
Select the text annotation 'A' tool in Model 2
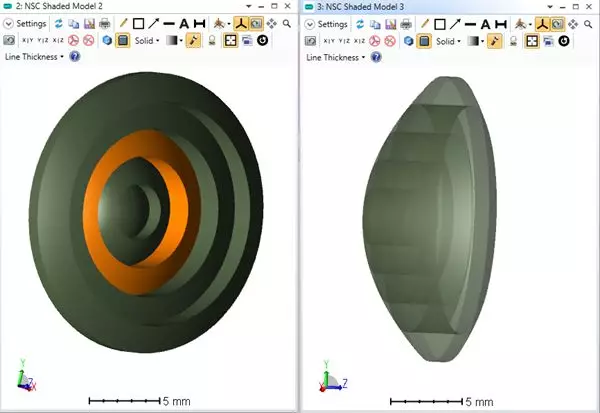click(185, 23)
